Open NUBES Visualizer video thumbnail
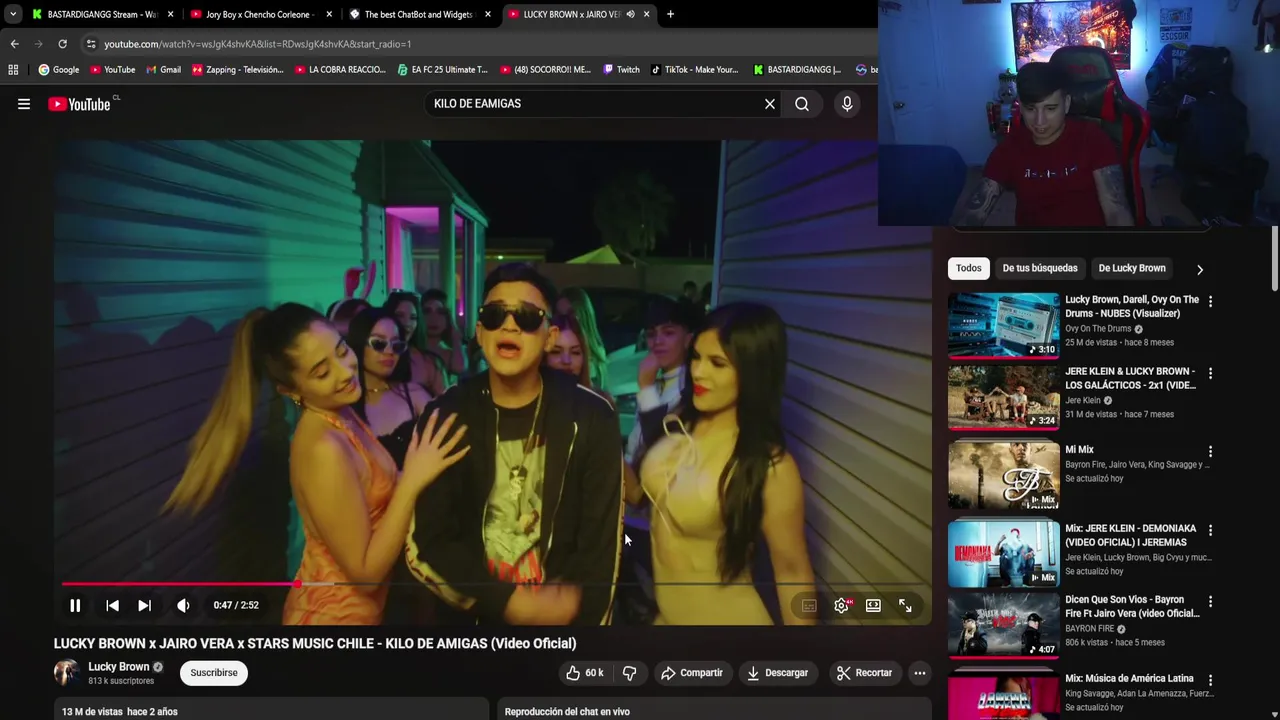 click(1003, 325)
